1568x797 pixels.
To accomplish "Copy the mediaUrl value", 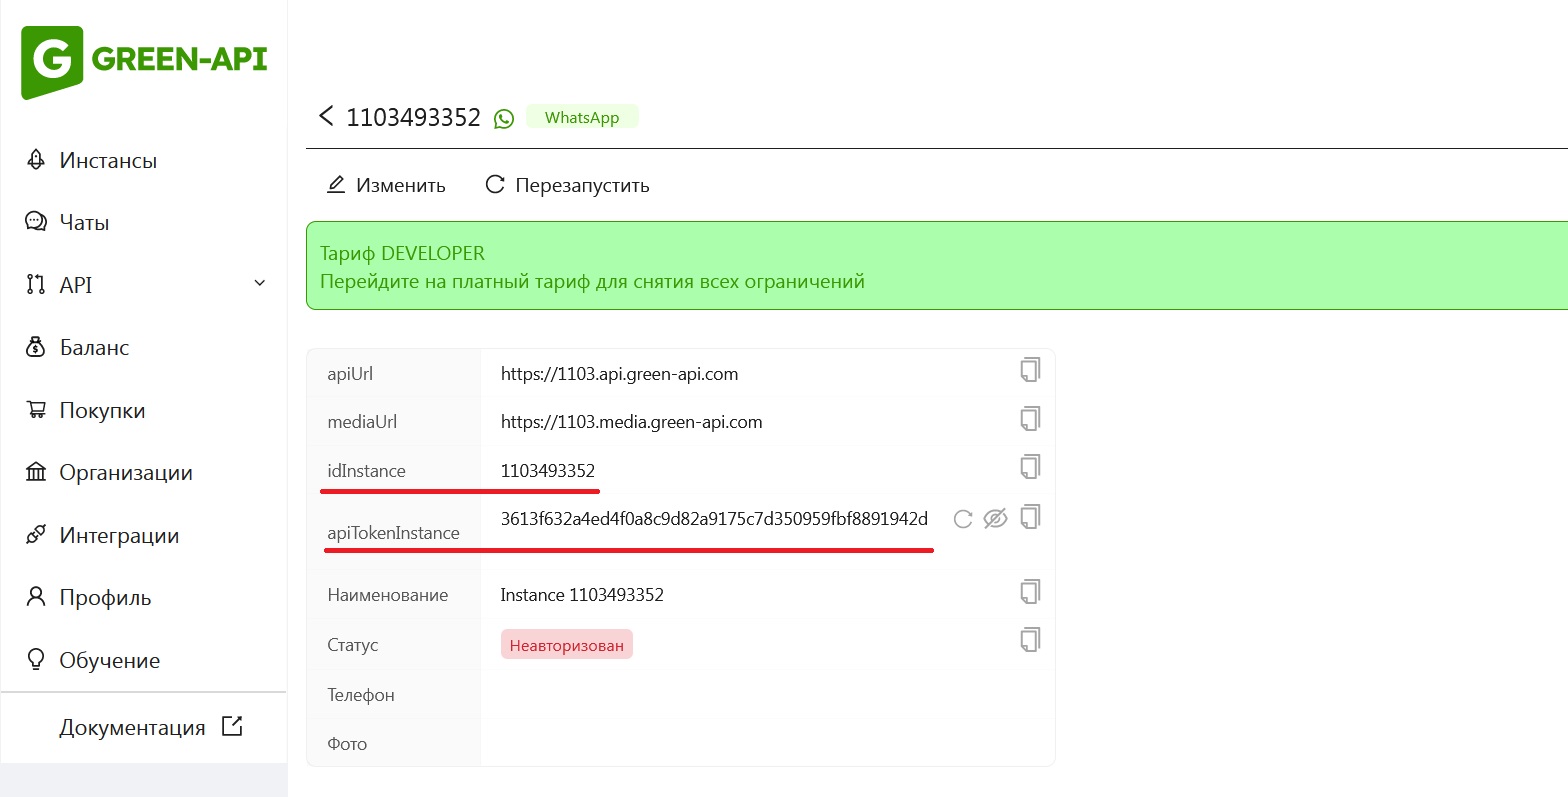I will (x=1030, y=418).
